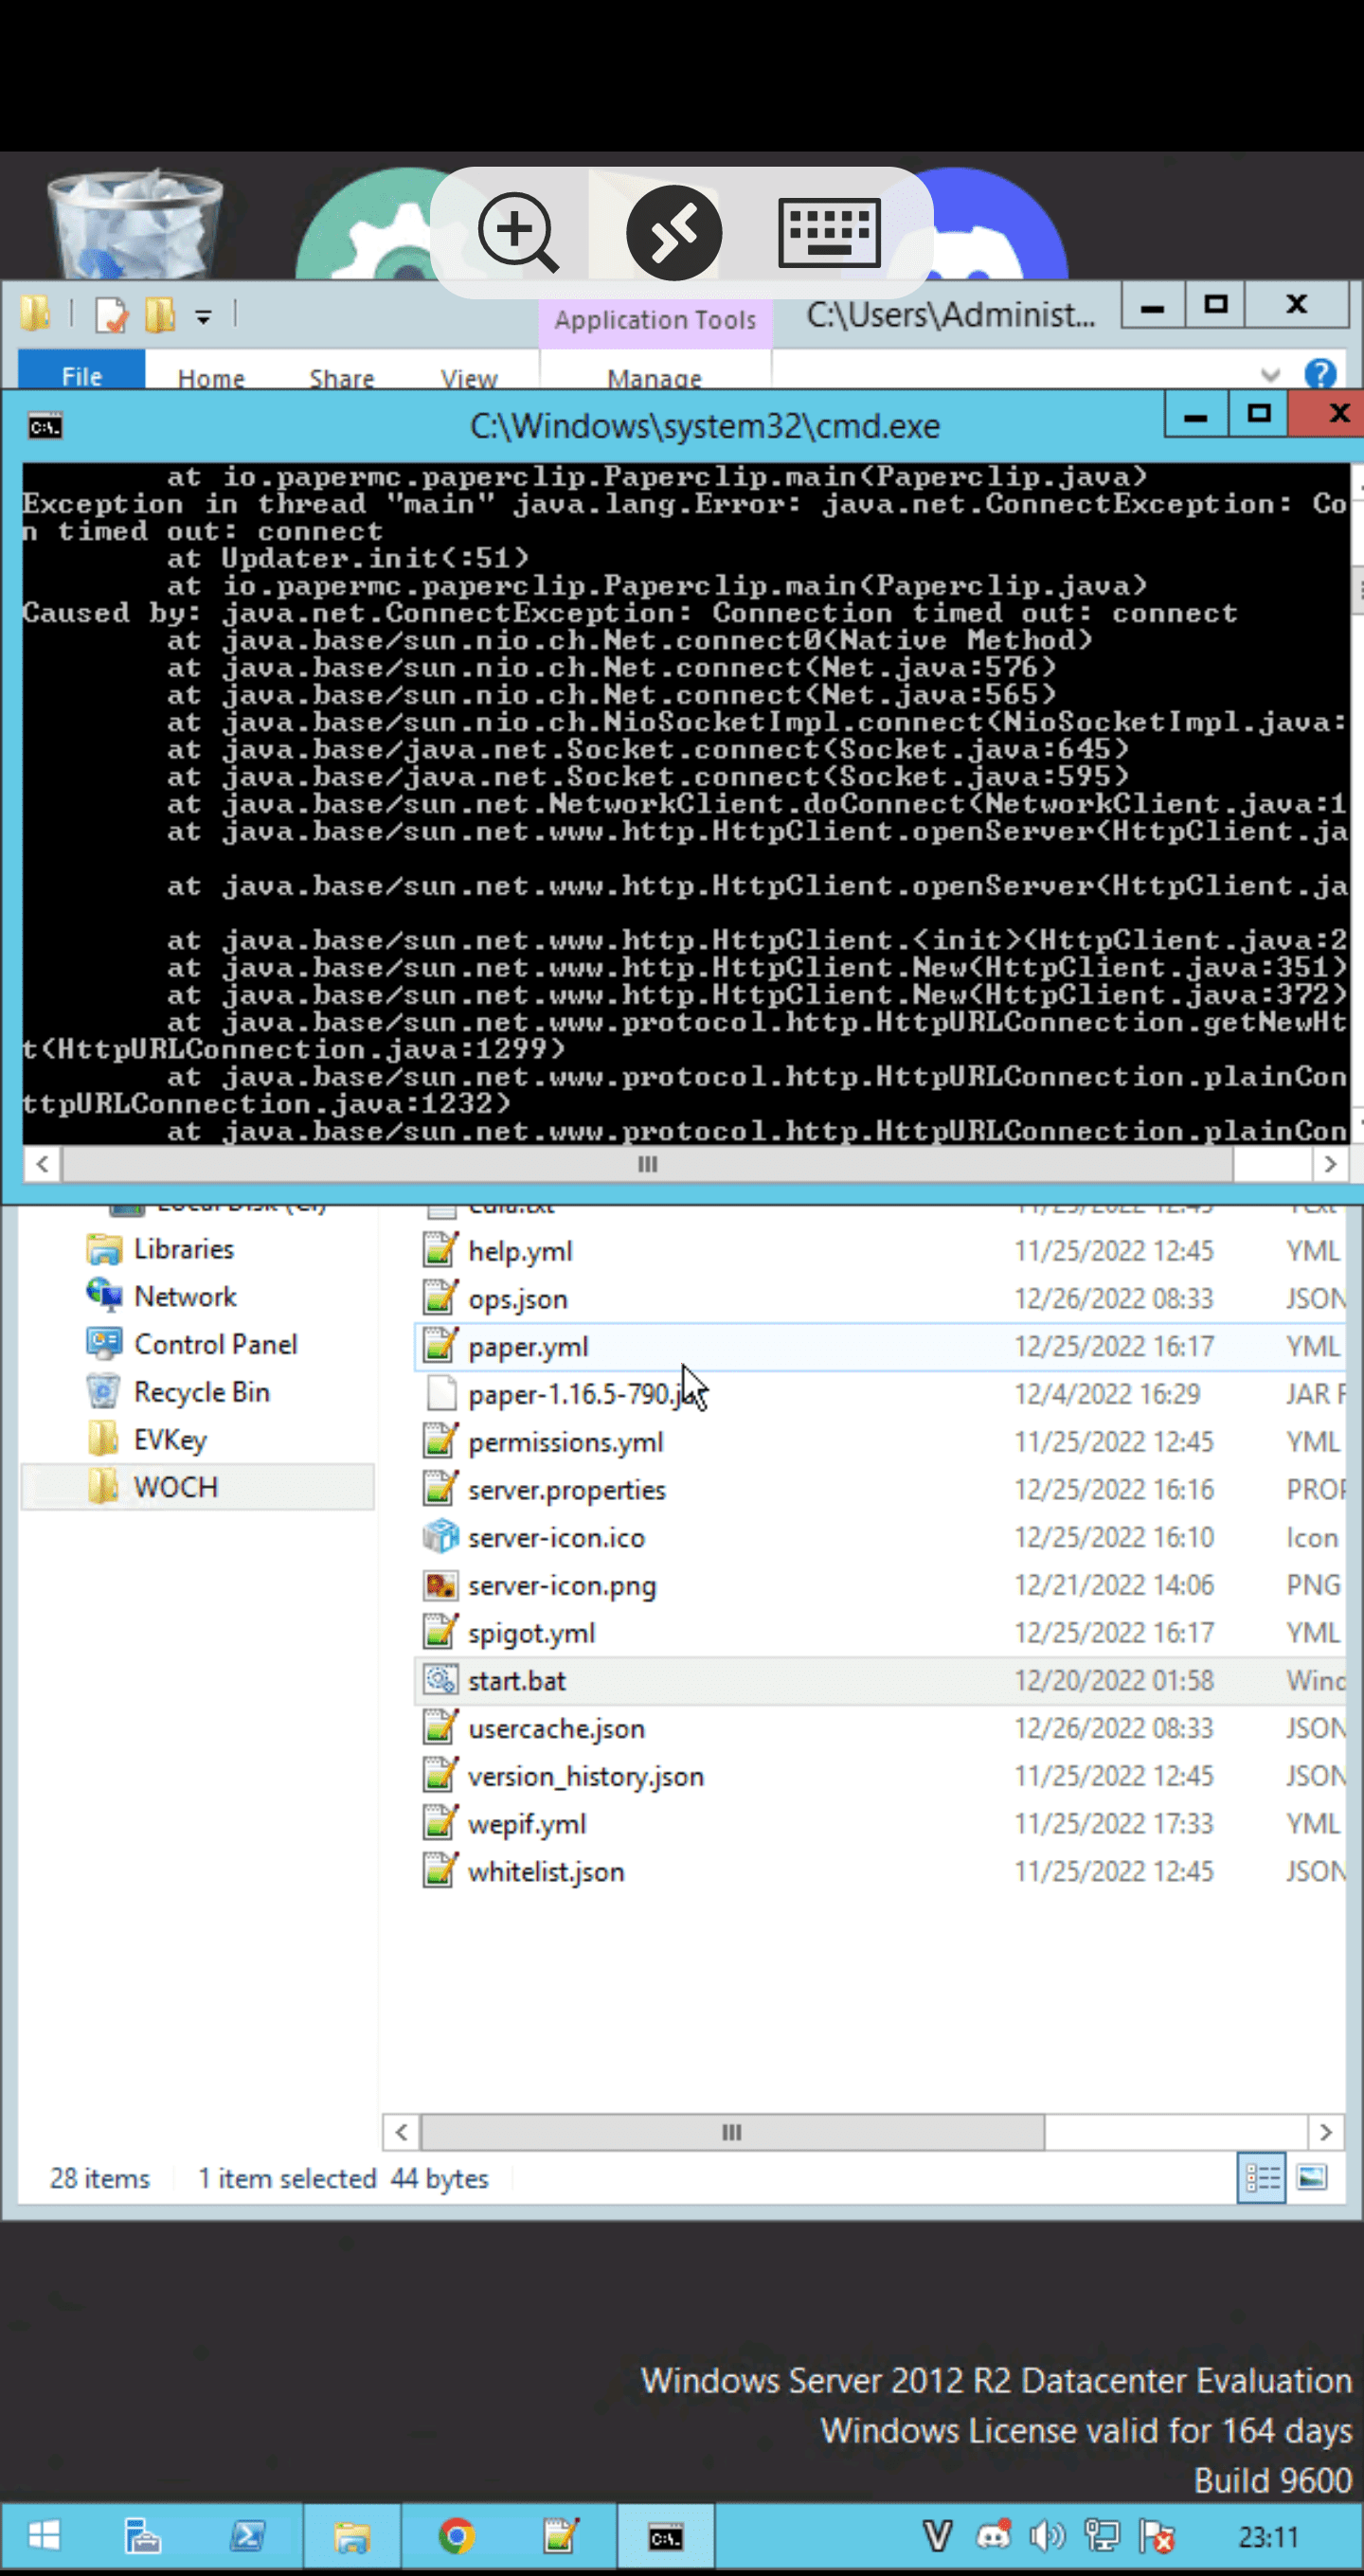The width and height of the screenshot is (1364, 2576).
Task: Open Notepad++ from the taskbar
Action: pyautogui.click(x=561, y=2536)
